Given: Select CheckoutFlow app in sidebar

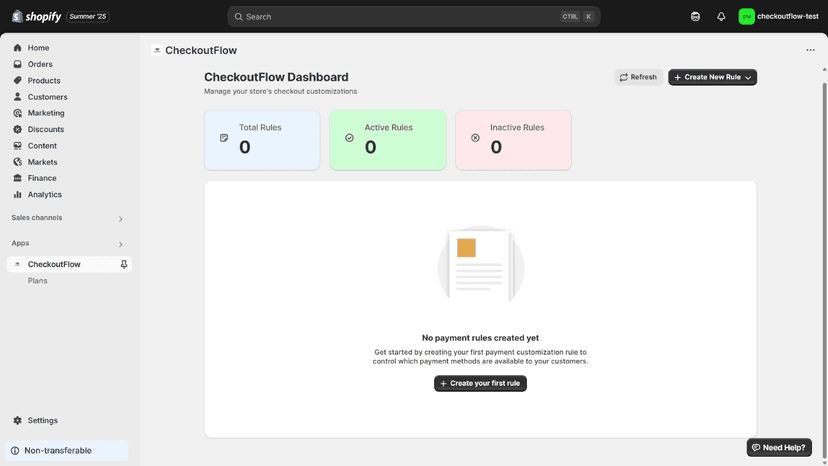Looking at the screenshot, I should click(69, 264).
